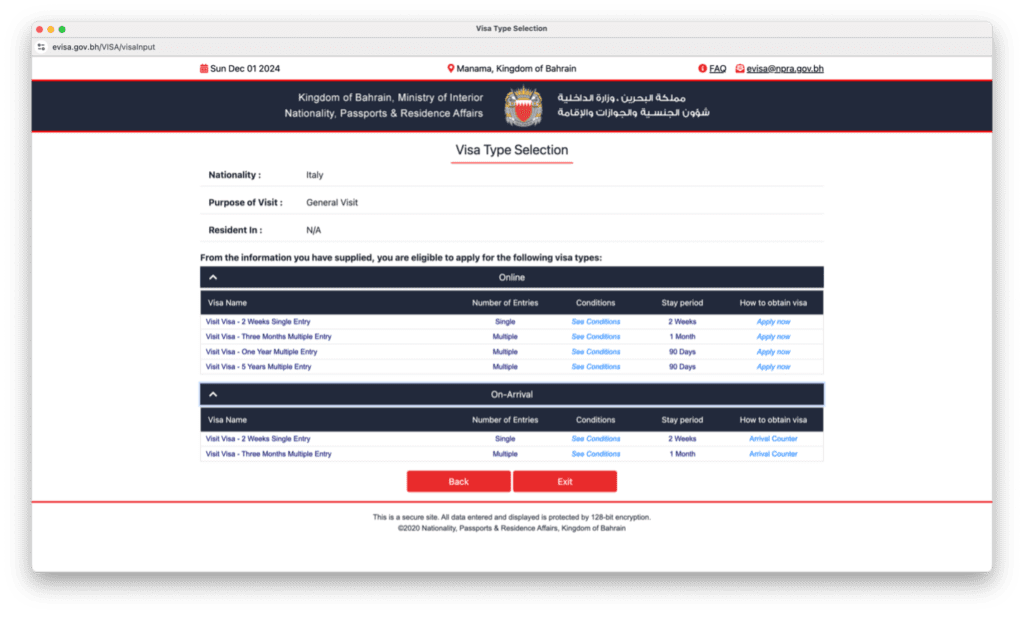Click the 2 Weeks stay period in Online table

(x=682, y=322)
